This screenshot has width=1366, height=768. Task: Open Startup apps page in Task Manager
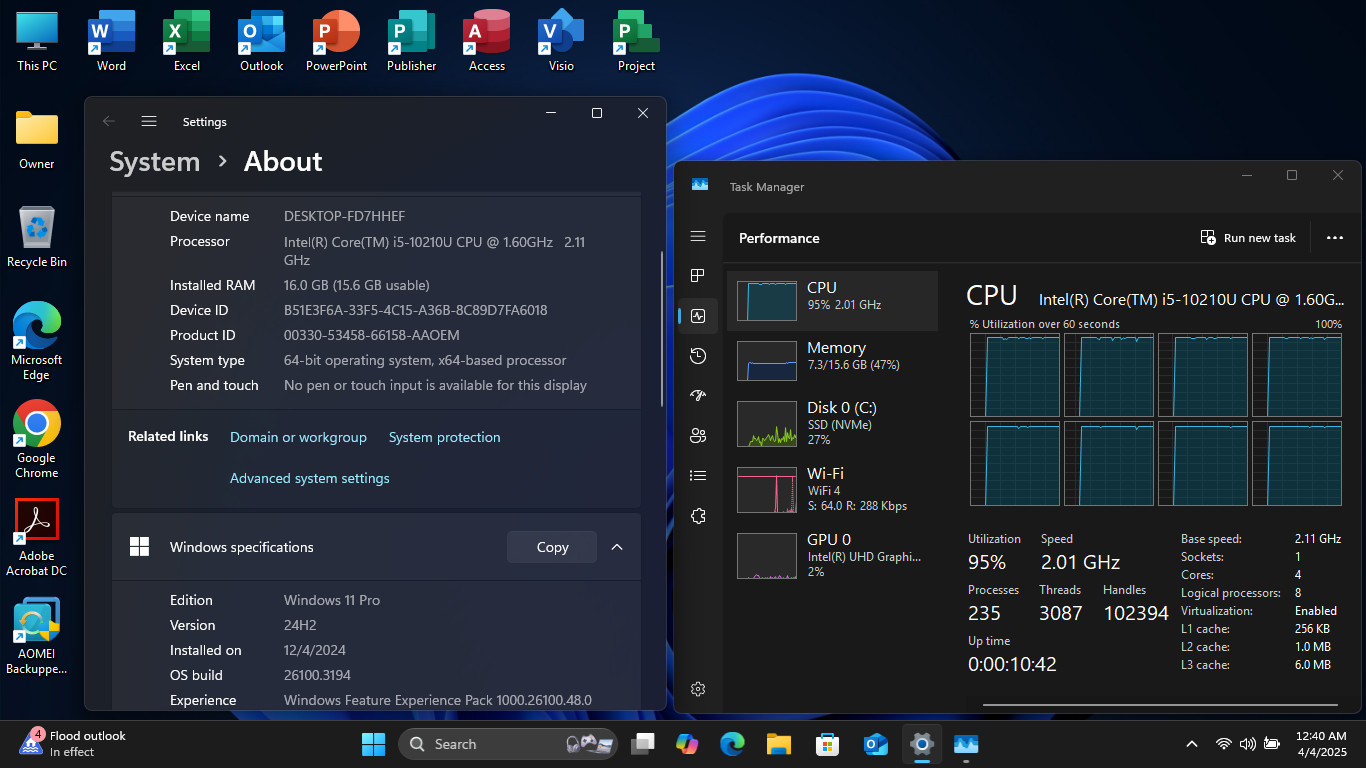(x=698, y=396)
